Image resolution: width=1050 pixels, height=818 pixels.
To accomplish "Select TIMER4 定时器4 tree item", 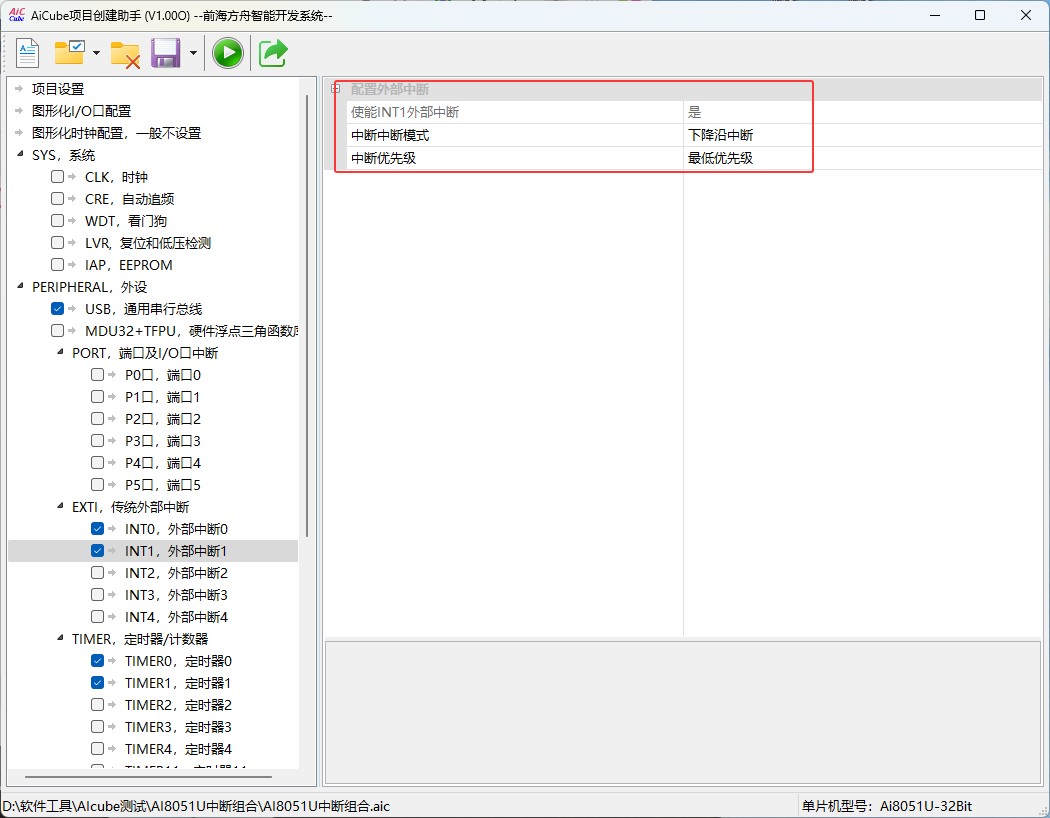I will tap(178, 749).
